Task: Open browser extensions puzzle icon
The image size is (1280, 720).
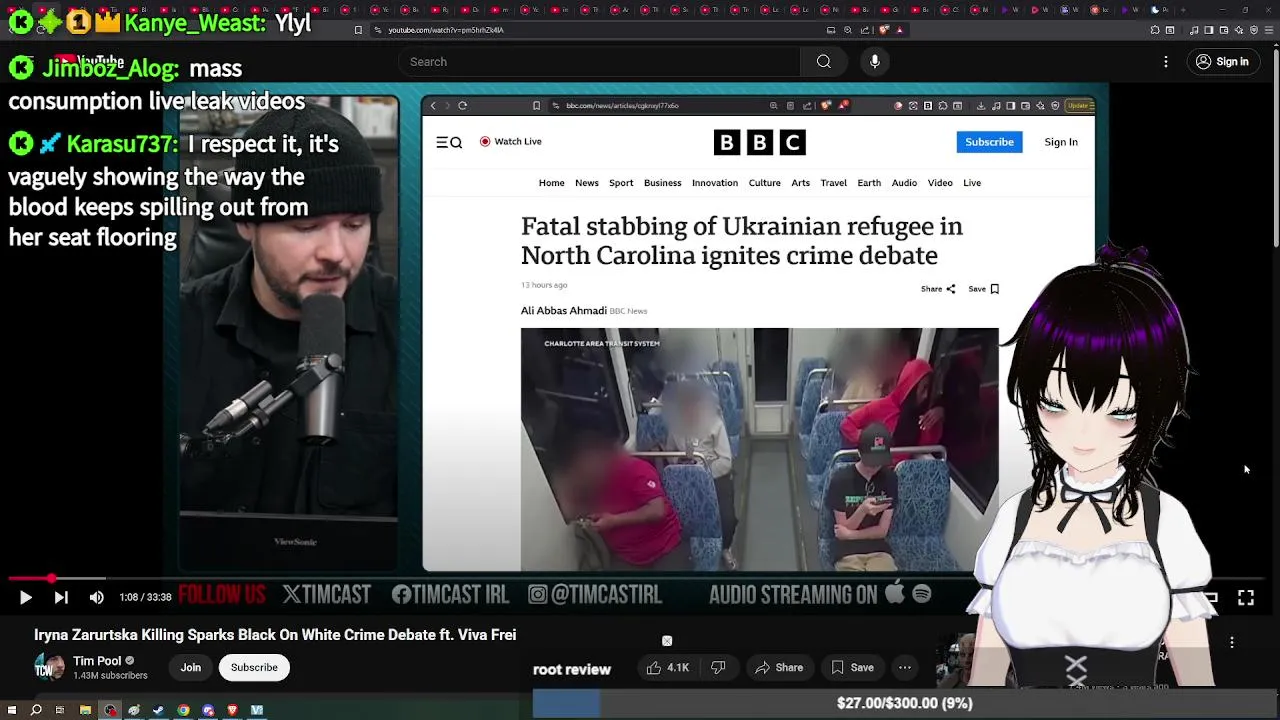Action: tap(1154, 30)
